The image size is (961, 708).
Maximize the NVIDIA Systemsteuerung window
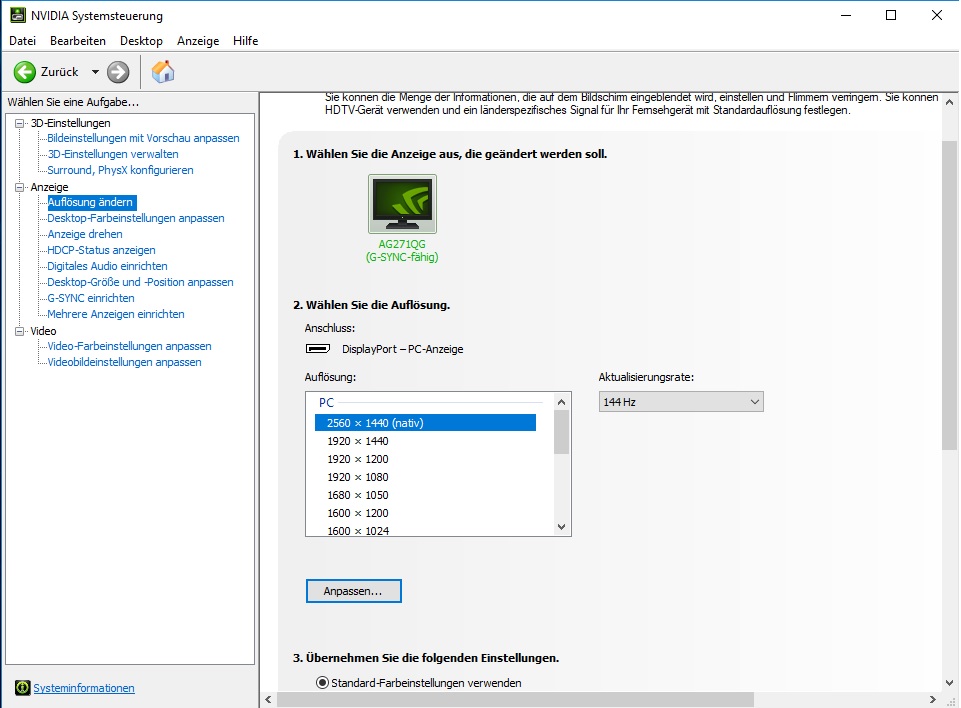tap(891, 15)
